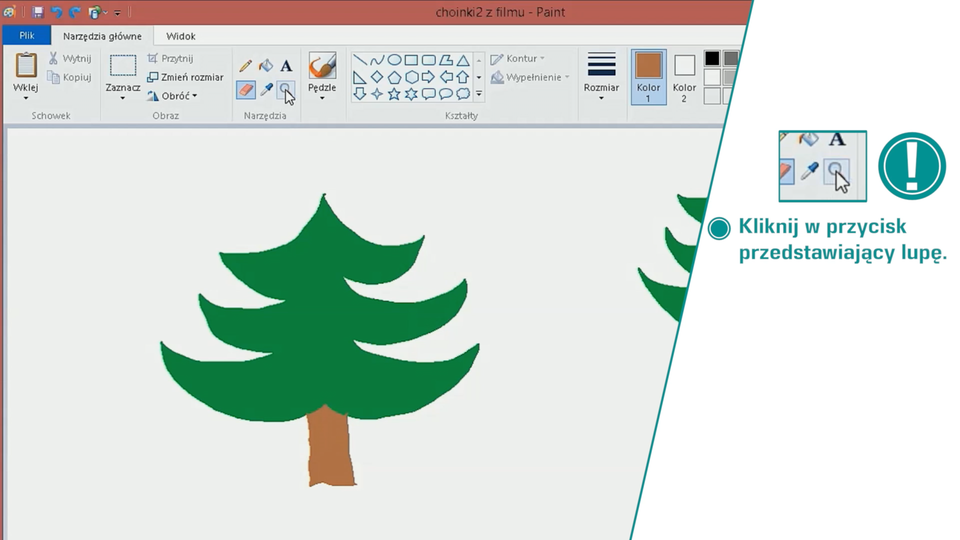The height and width of the screenshot is (540, 960).
Task: Open the Wklej dropdown arrow
Action: [x=26, y=99]
